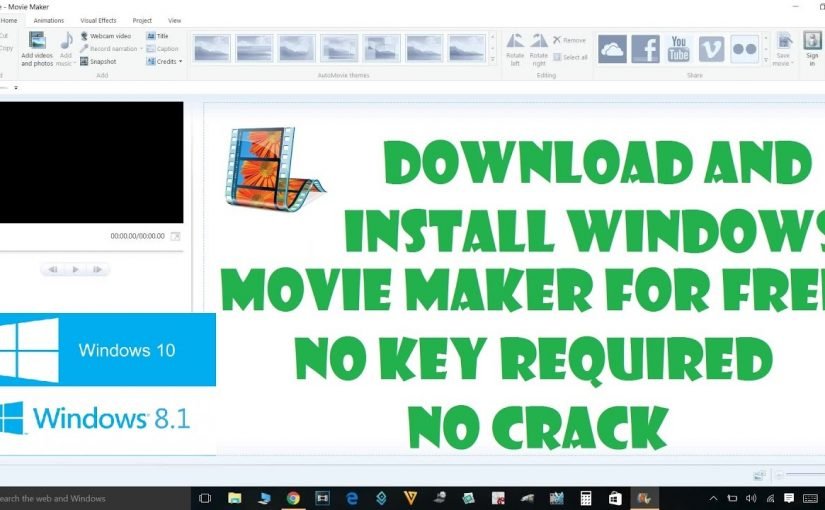
Task: Open the Project tab
Action: [142, 21]
